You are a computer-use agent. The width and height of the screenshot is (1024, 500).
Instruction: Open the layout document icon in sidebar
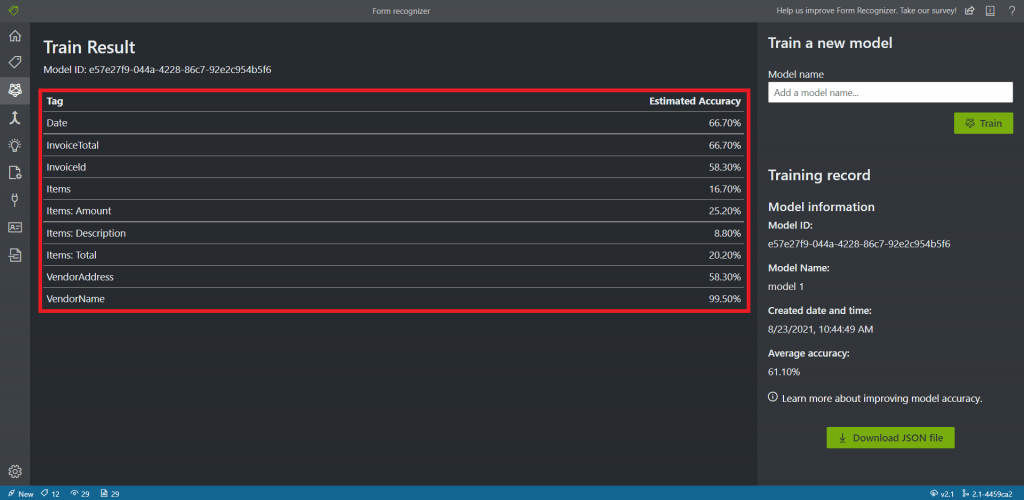pyautogui.click(x=14, y=255)
